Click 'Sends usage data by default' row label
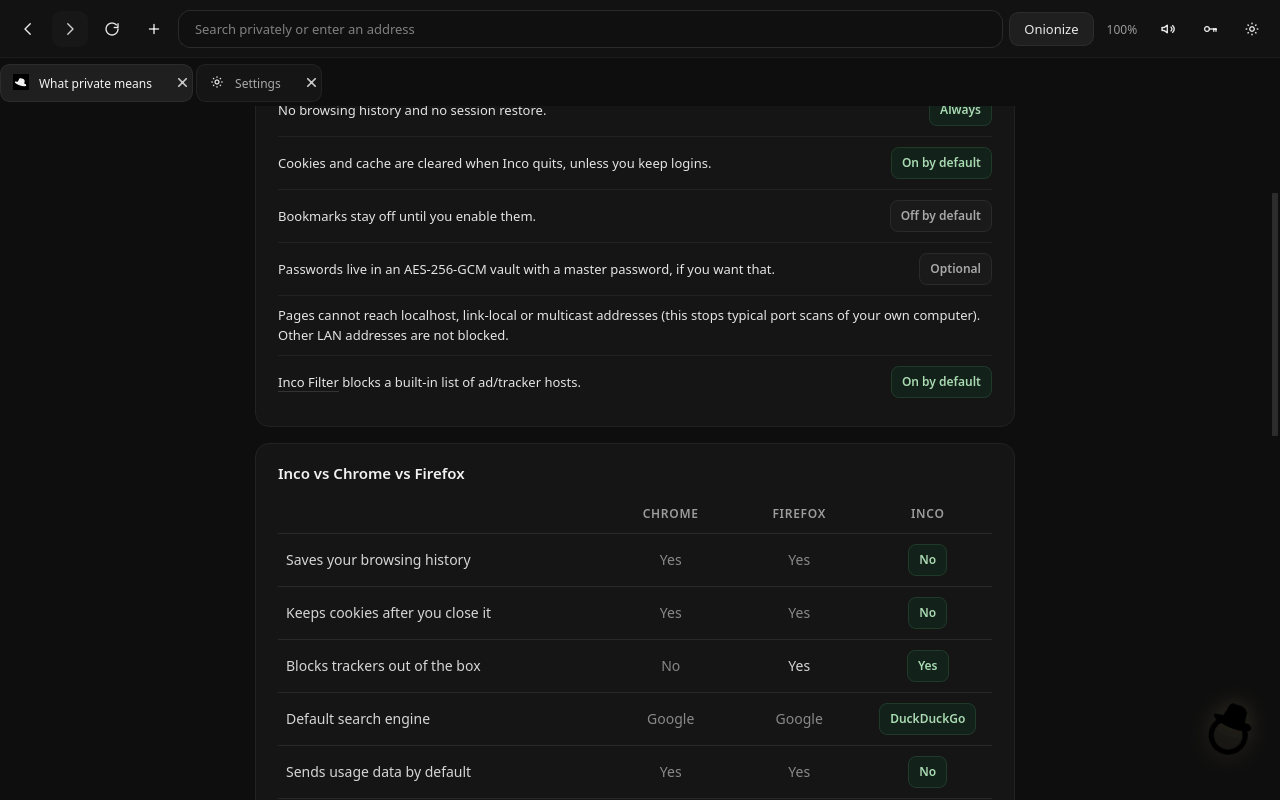1280x800 pixels. 378,772
